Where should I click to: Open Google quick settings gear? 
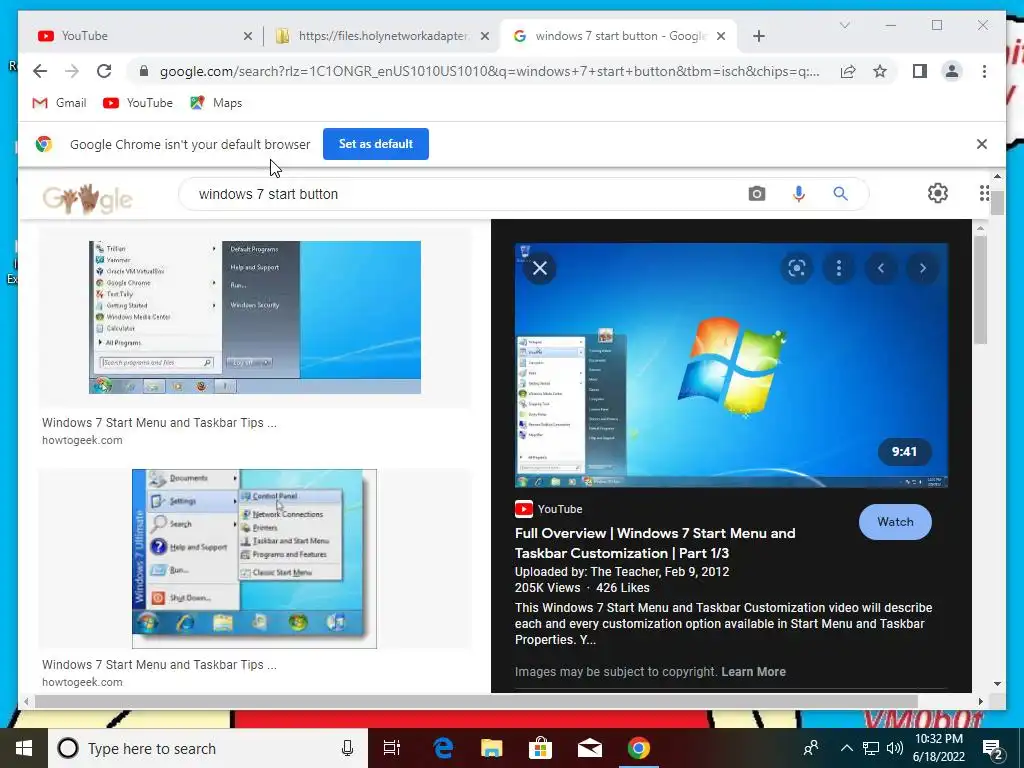[938, 193]
